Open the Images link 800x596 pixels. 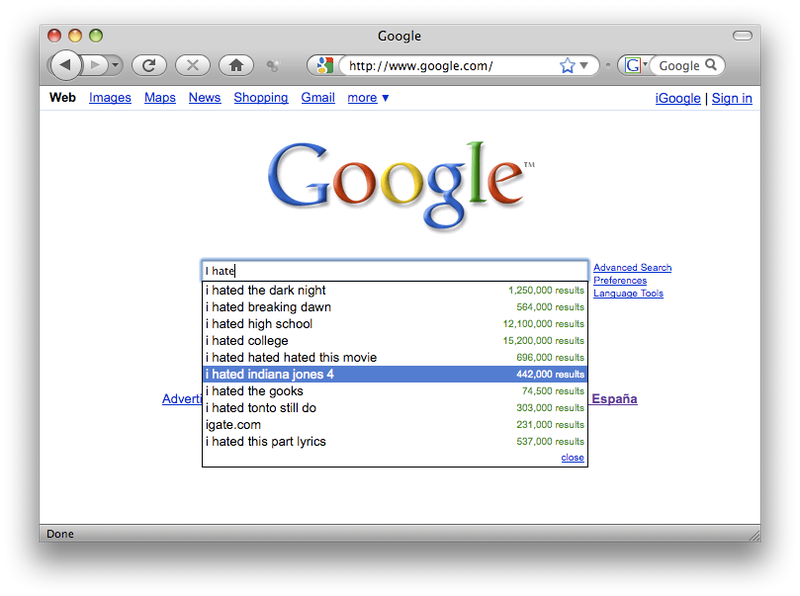110,97
